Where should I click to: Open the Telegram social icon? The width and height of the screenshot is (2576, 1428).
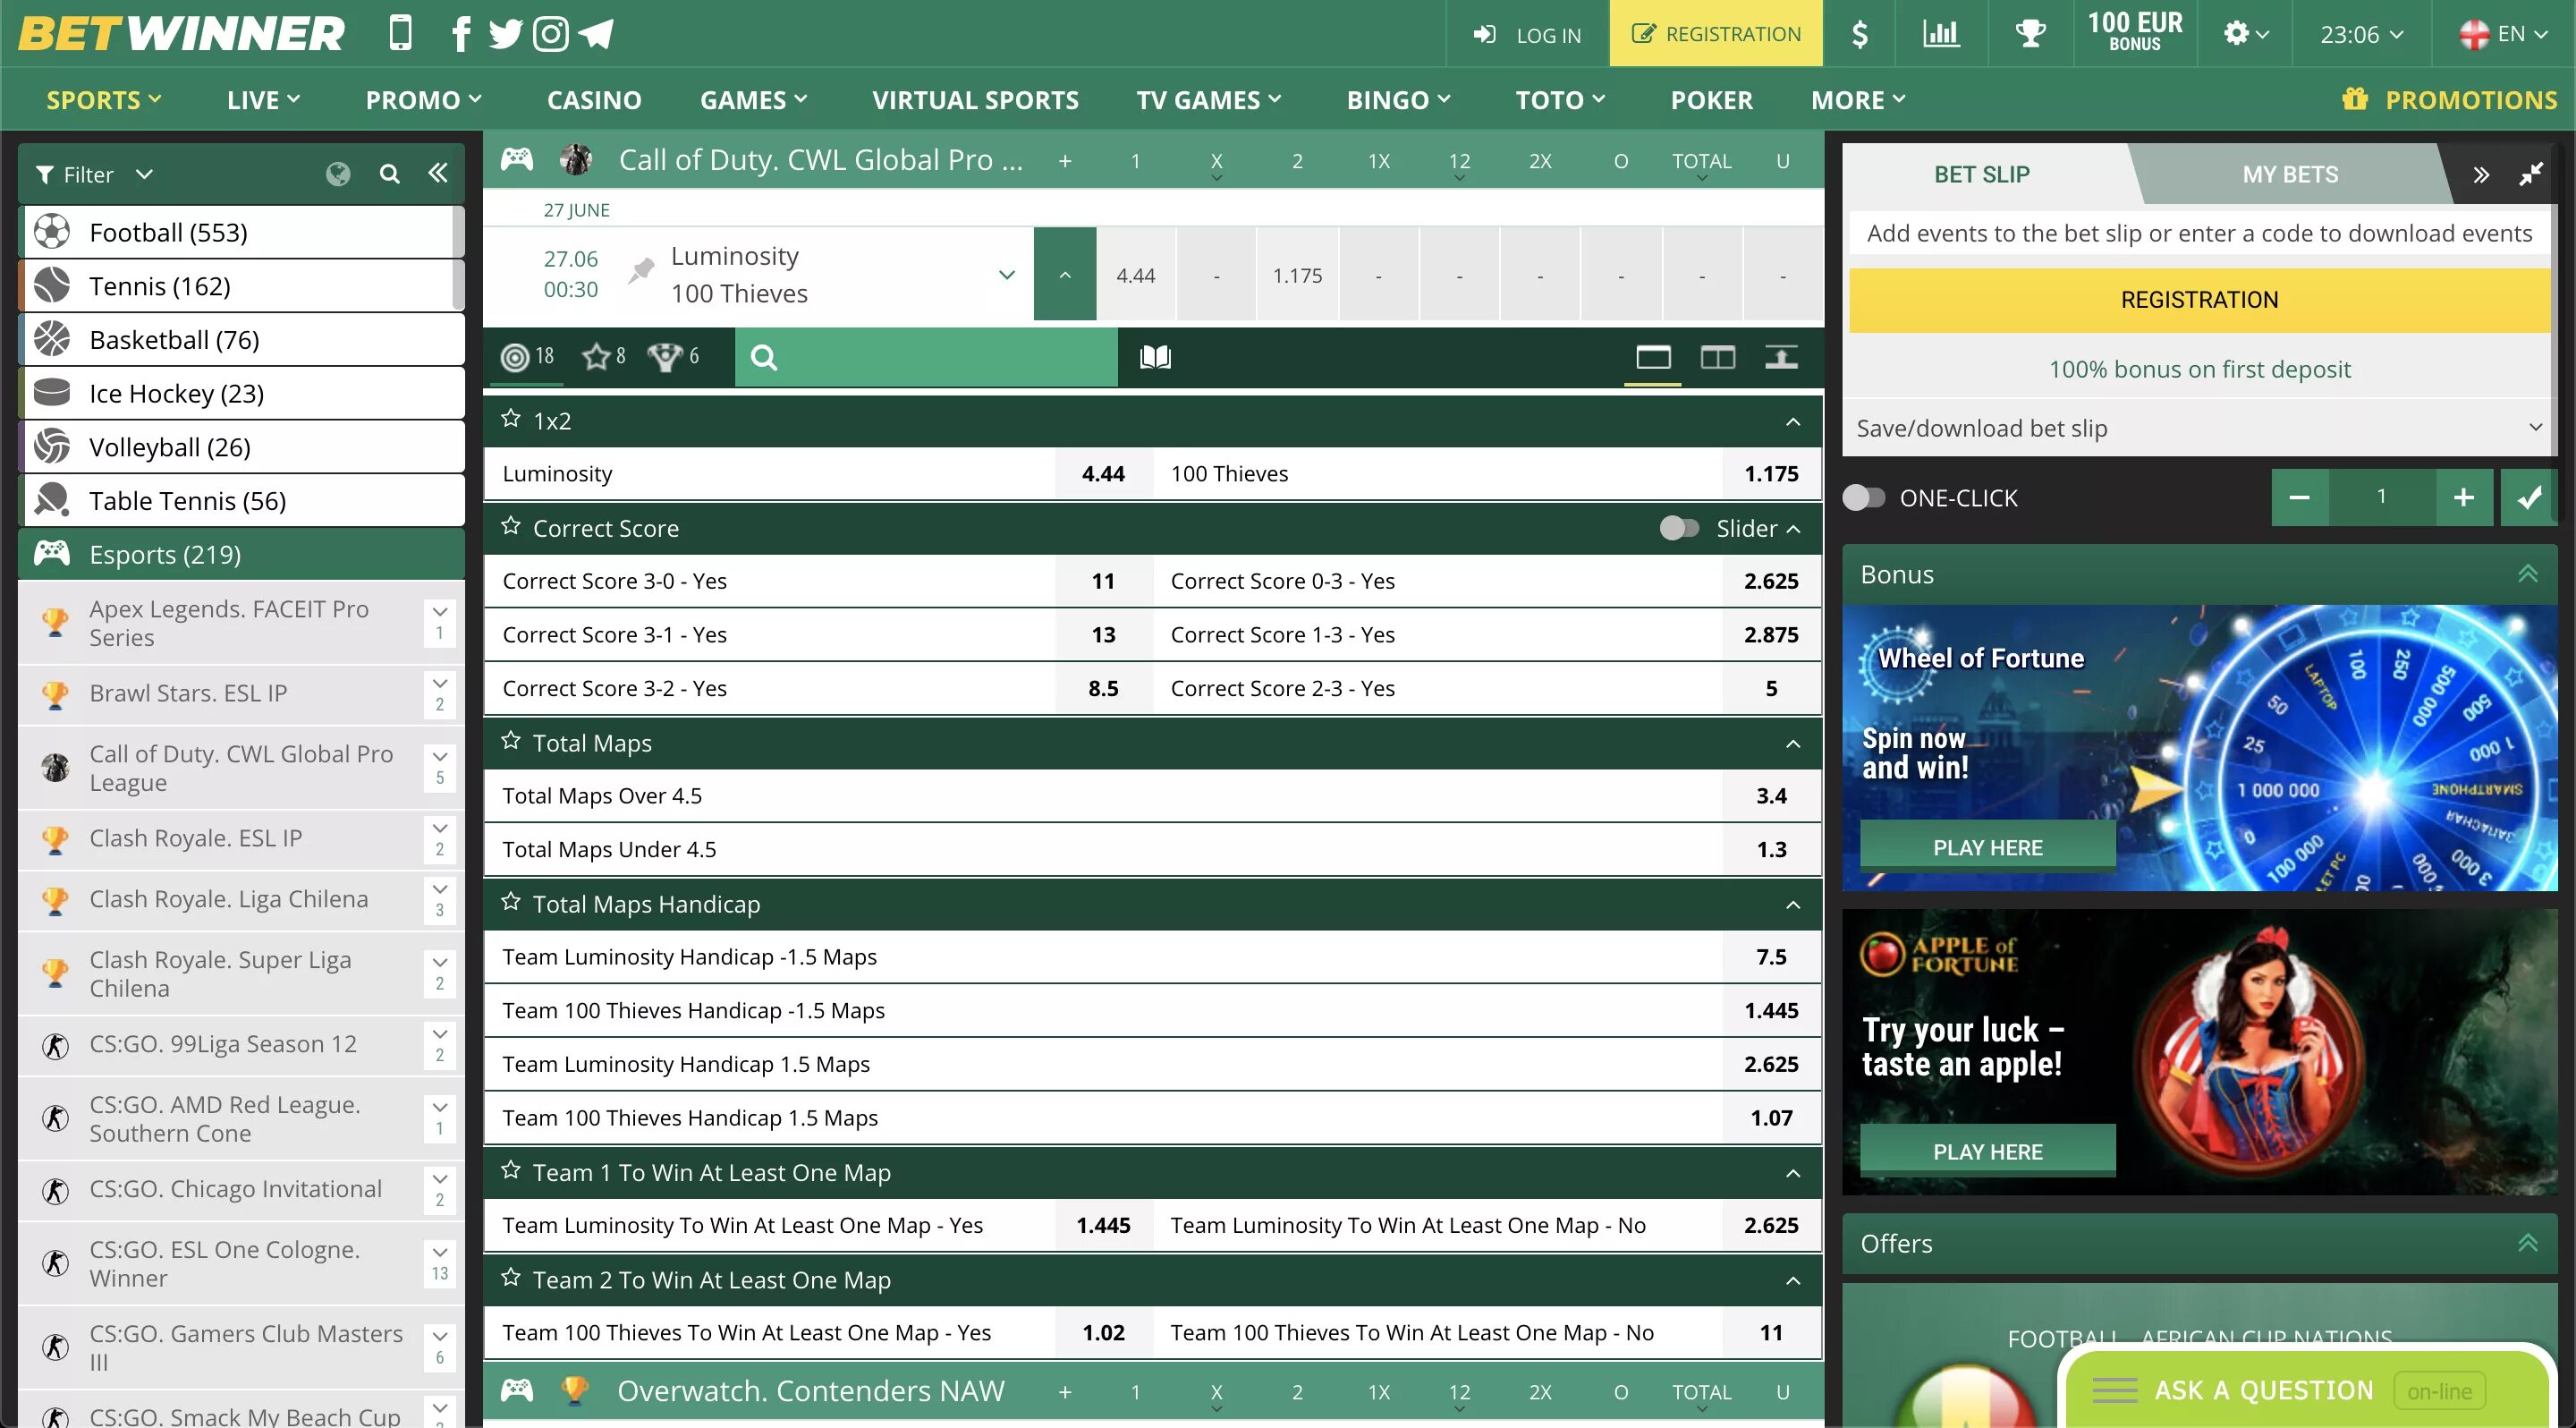[x=596, y=34]
